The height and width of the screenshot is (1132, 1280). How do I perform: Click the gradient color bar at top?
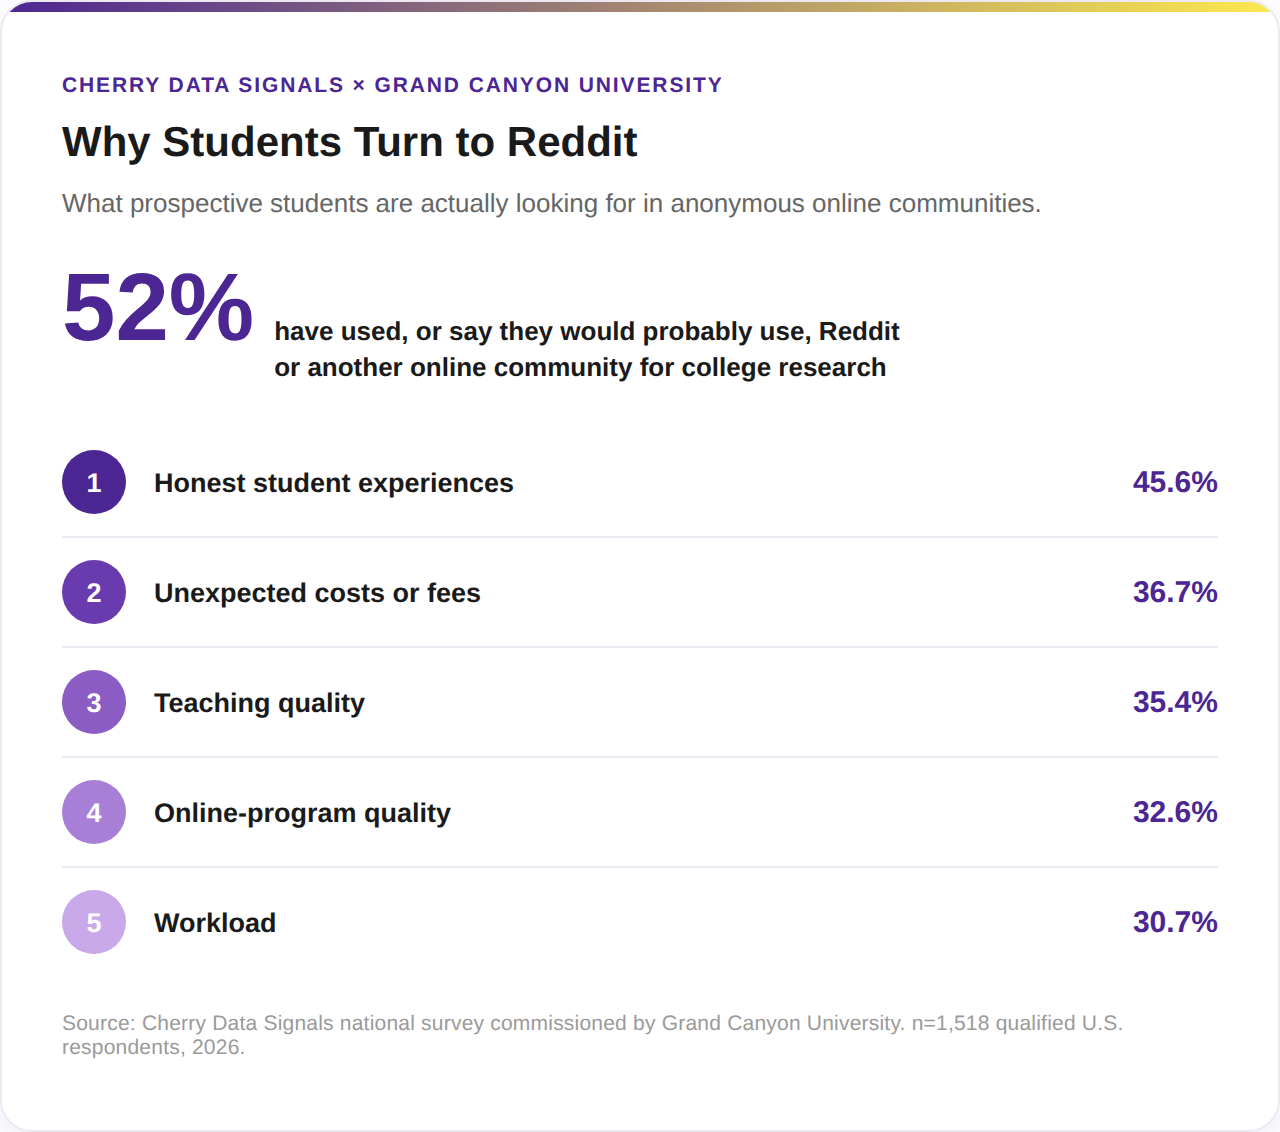(640, 6)
